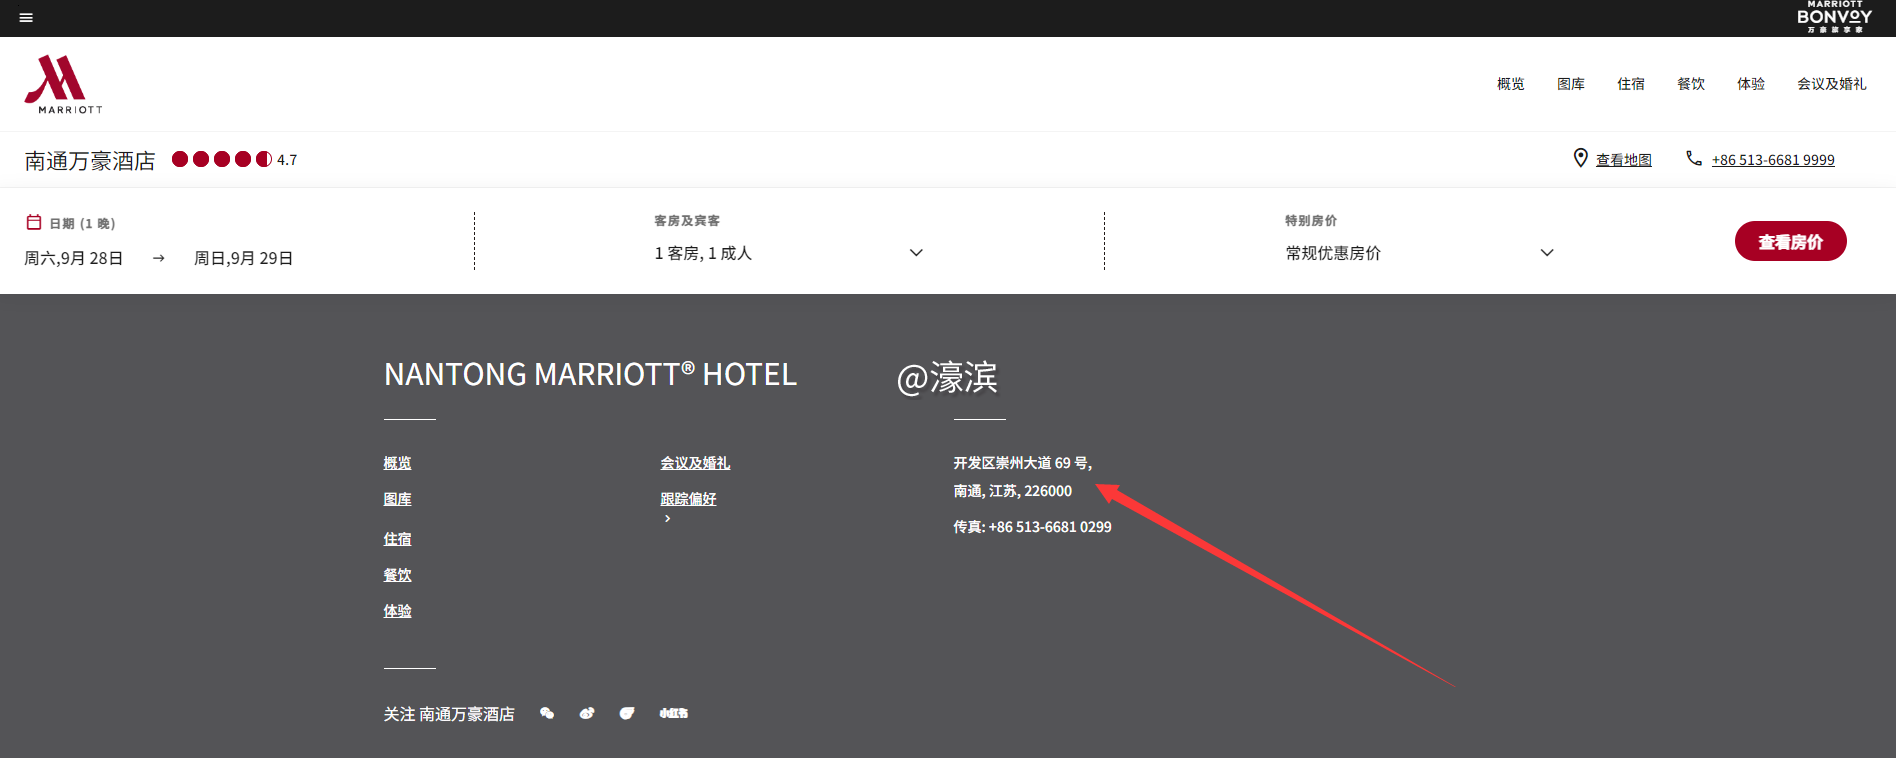This screenshot has width=1896, height=758.
Task: Click the arrow between the stay dates
Action: 159,258
